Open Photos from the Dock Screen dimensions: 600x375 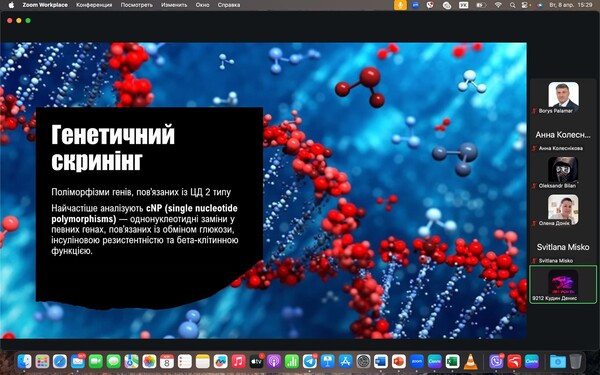[x=149, y=361]
